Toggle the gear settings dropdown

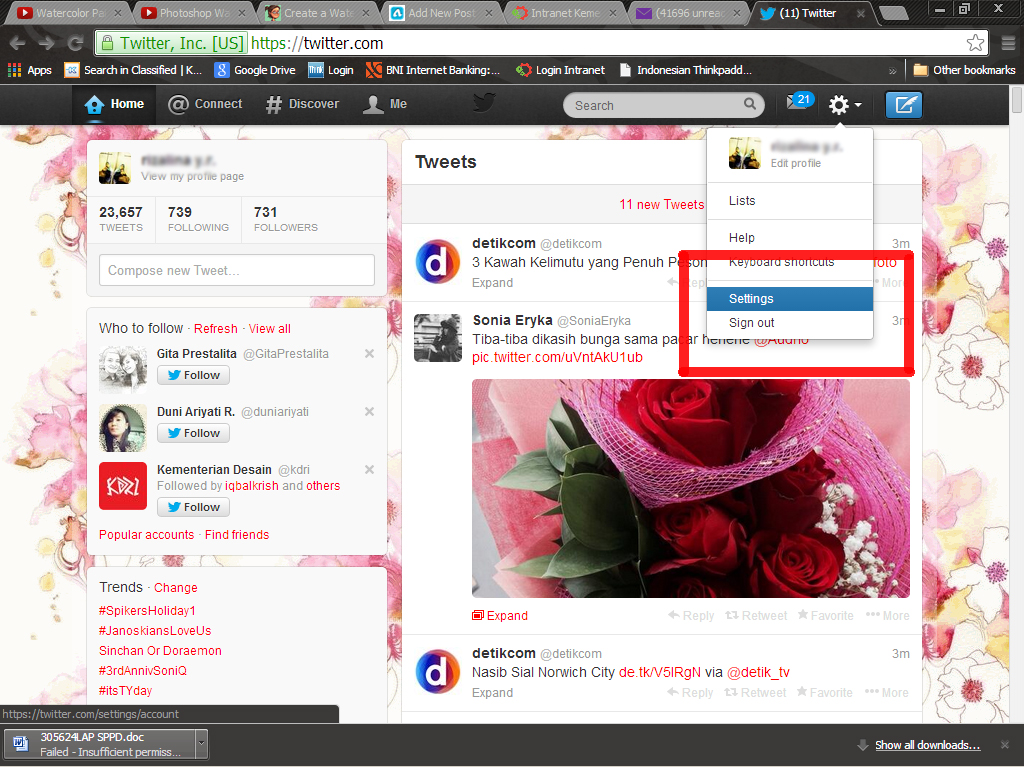(x=844, y=104)
